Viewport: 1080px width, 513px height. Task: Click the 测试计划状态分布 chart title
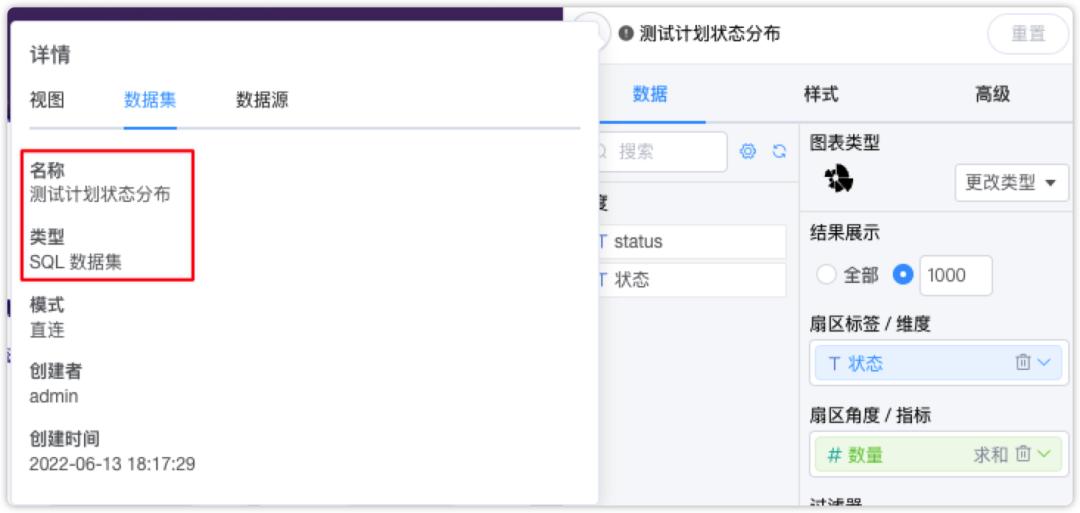[x=709, y=34]
